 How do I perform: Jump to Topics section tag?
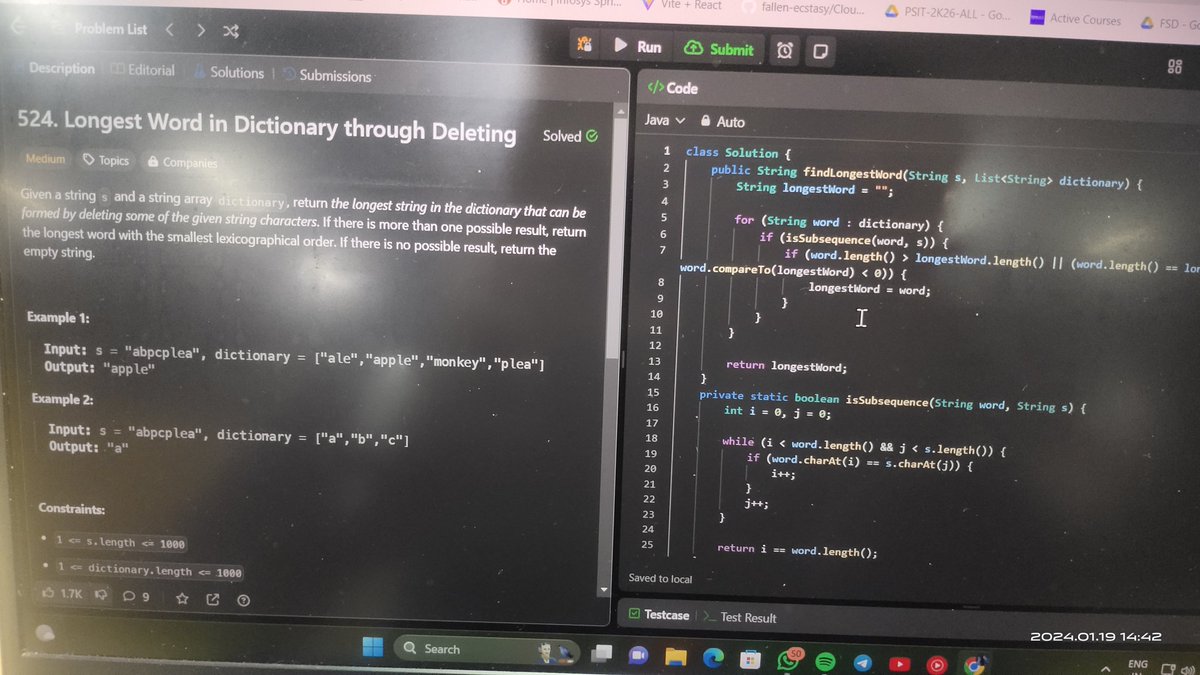click(106, 160)
